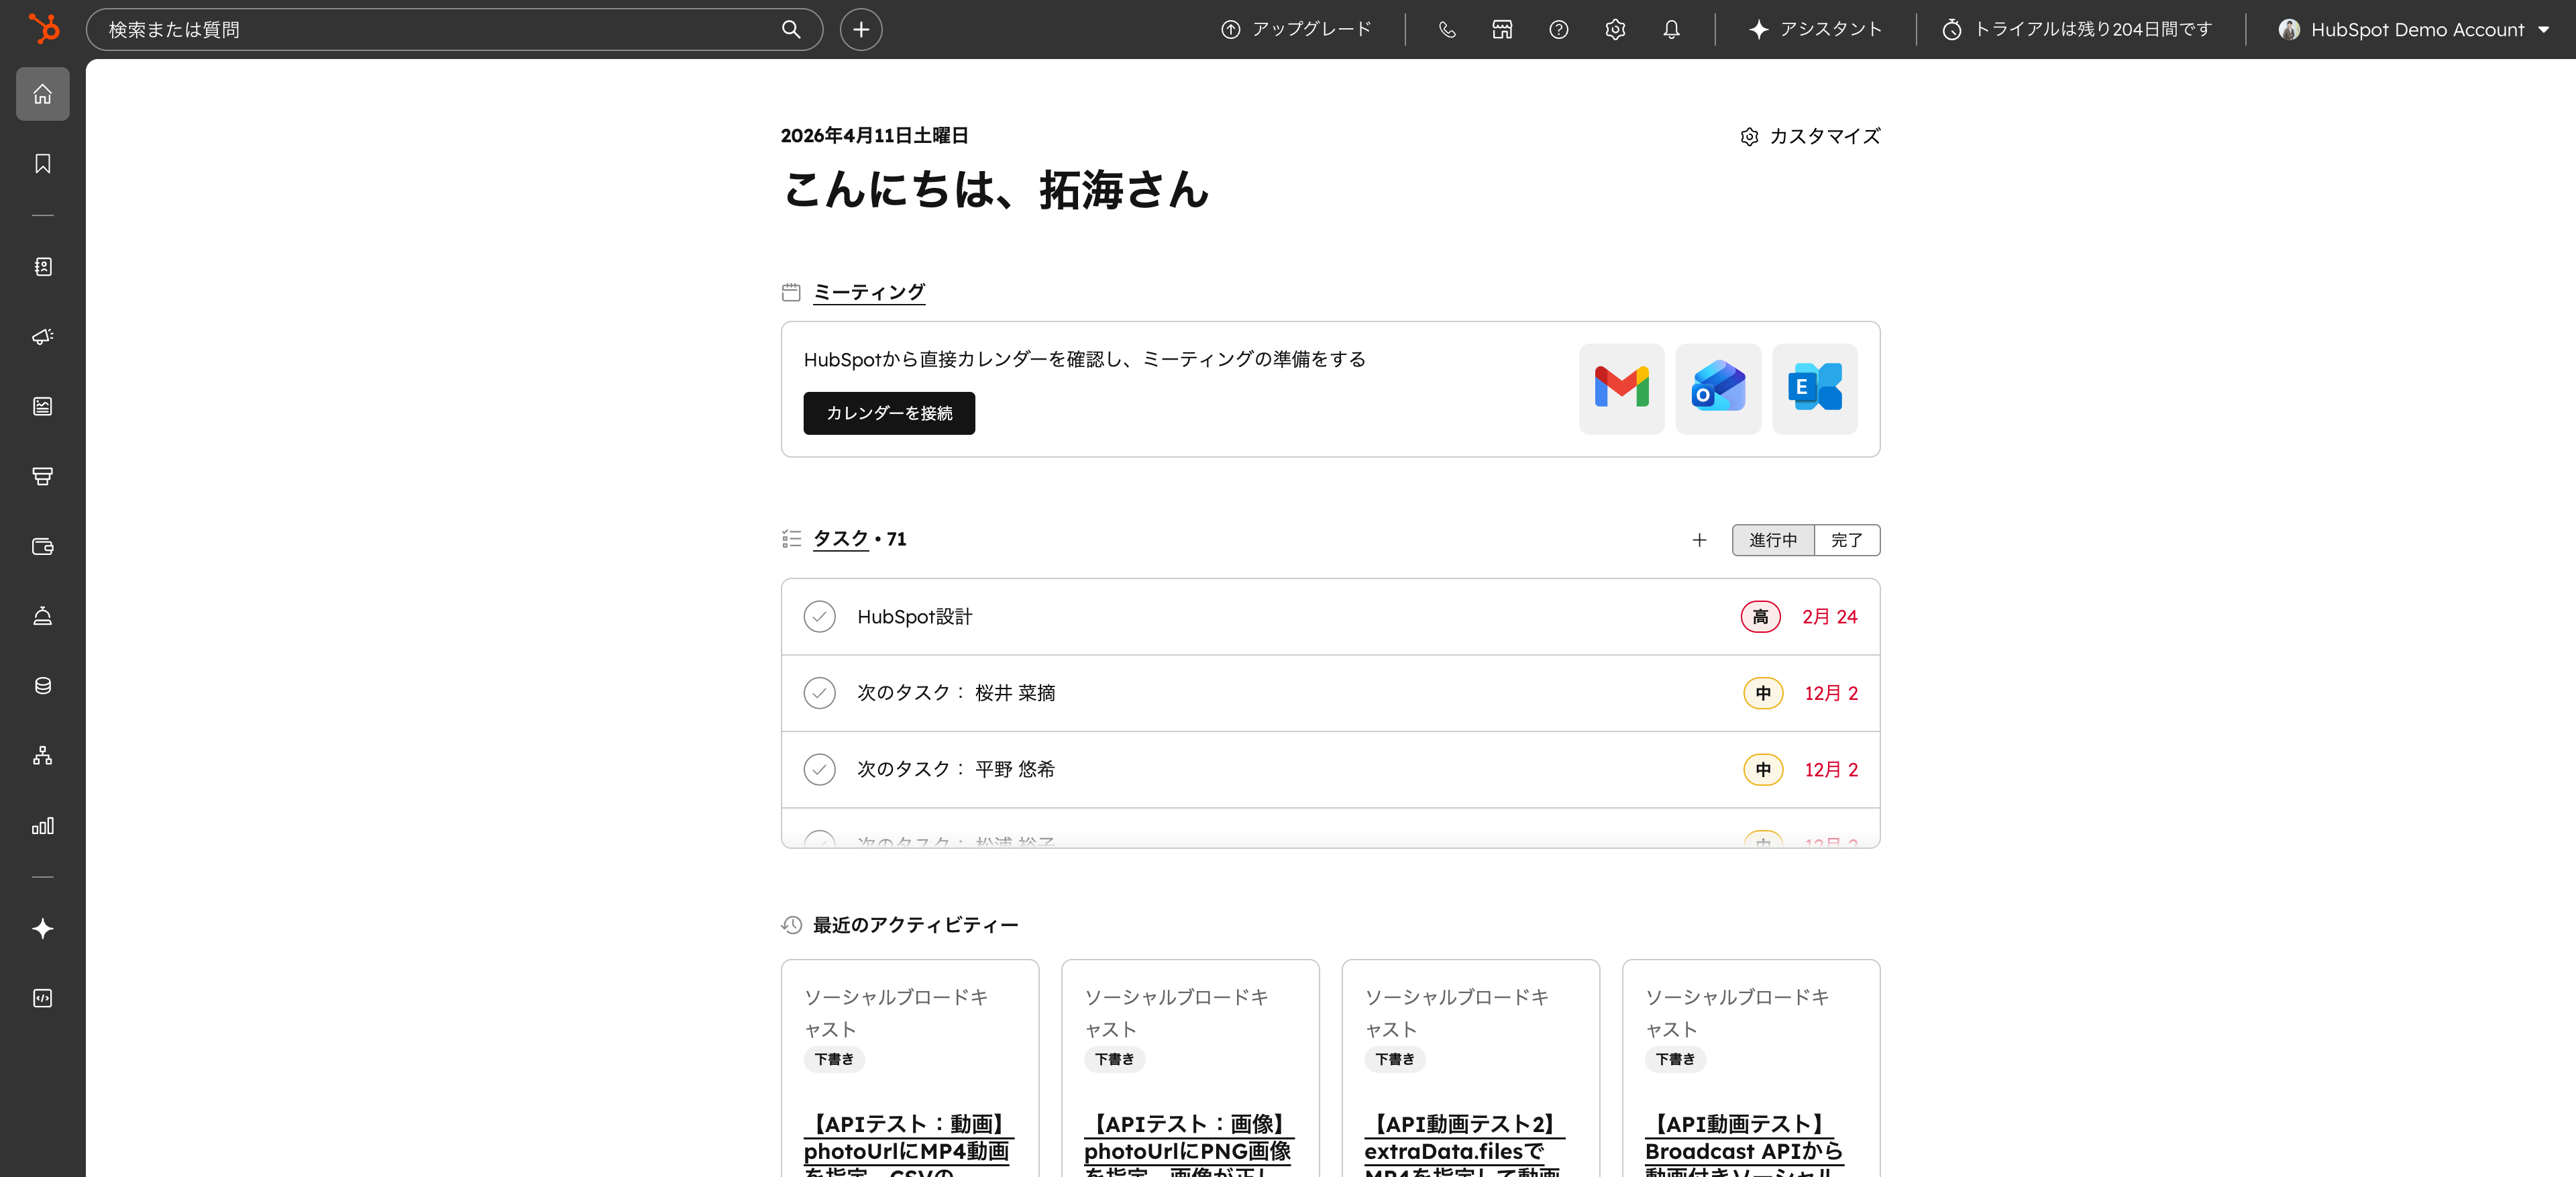Open the settings gear in top bar
The image size is (2576, 1177).
pos(1615,30)
